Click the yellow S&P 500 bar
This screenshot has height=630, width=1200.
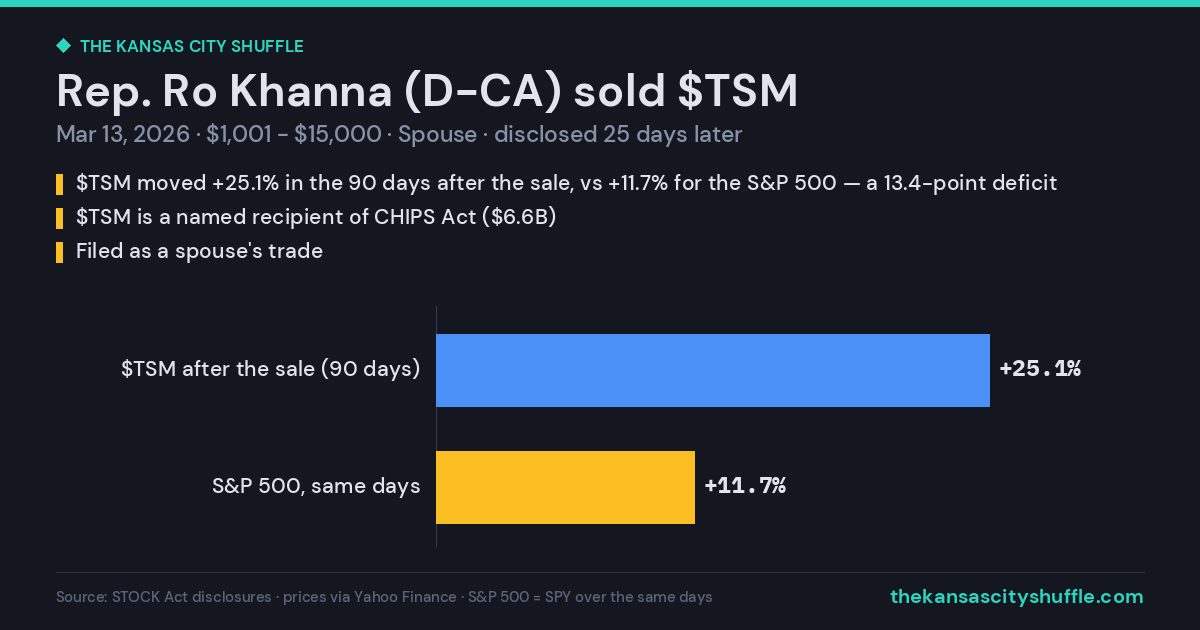click(565, 487)
